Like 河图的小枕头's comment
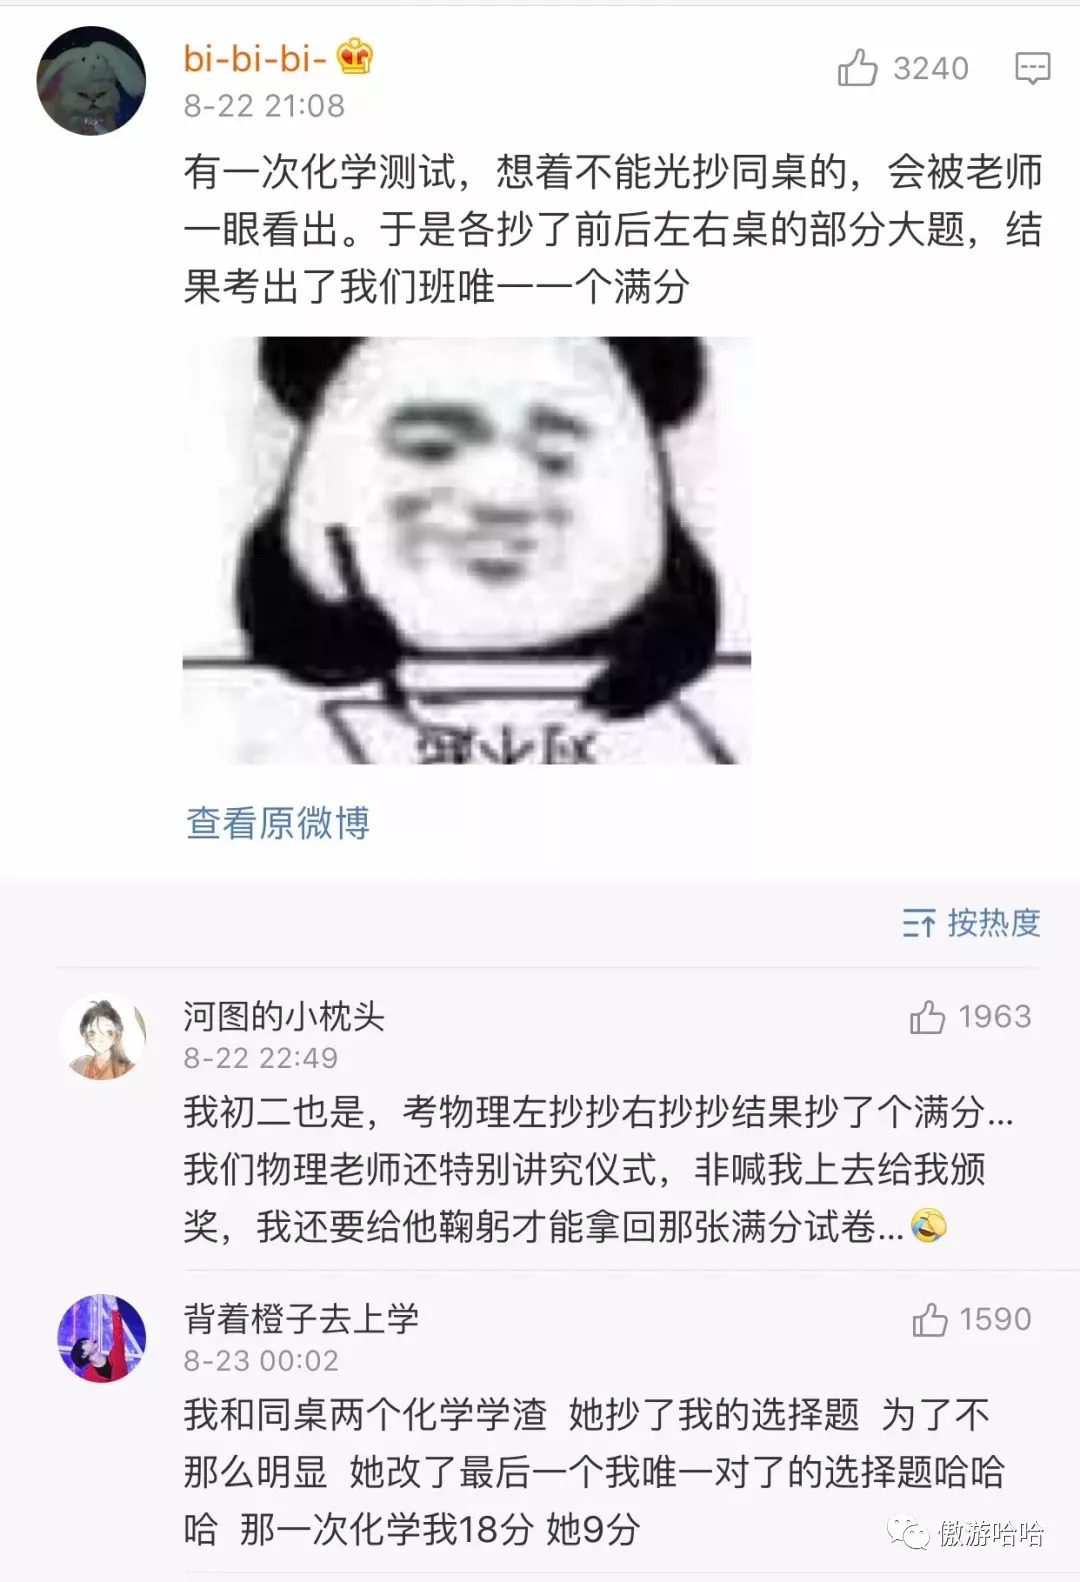 pos(927,1017)
